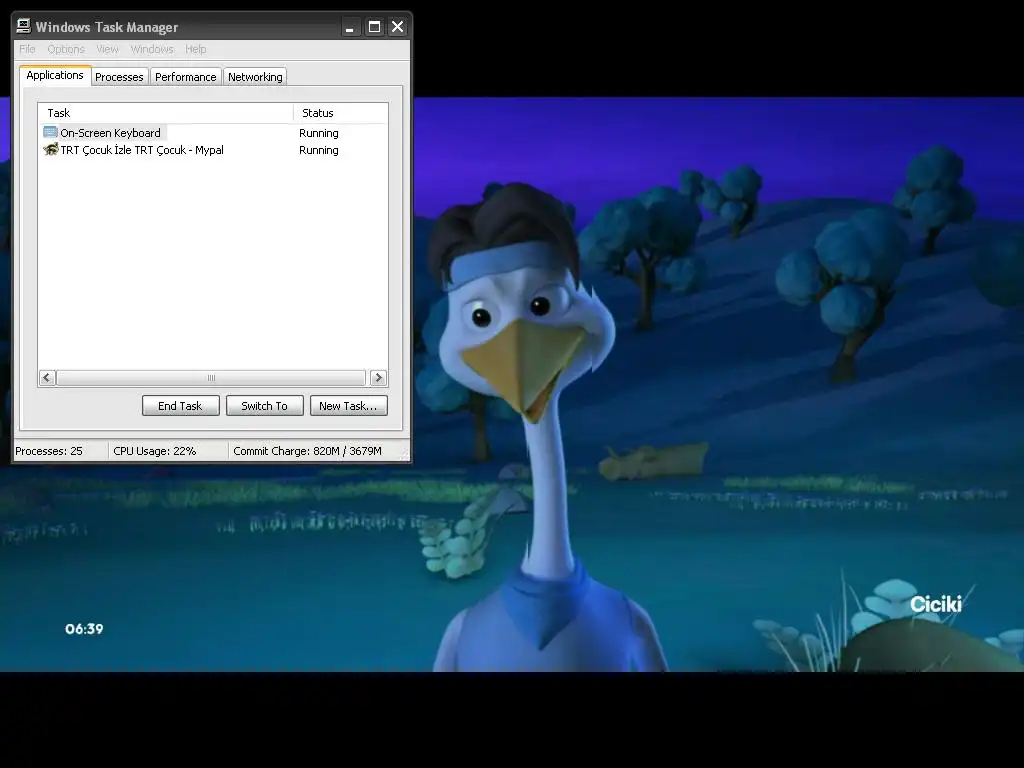This screenshot has width=1024, height=768.
Task: Click the Commit Charge status entry
Action: coord(308,451)
